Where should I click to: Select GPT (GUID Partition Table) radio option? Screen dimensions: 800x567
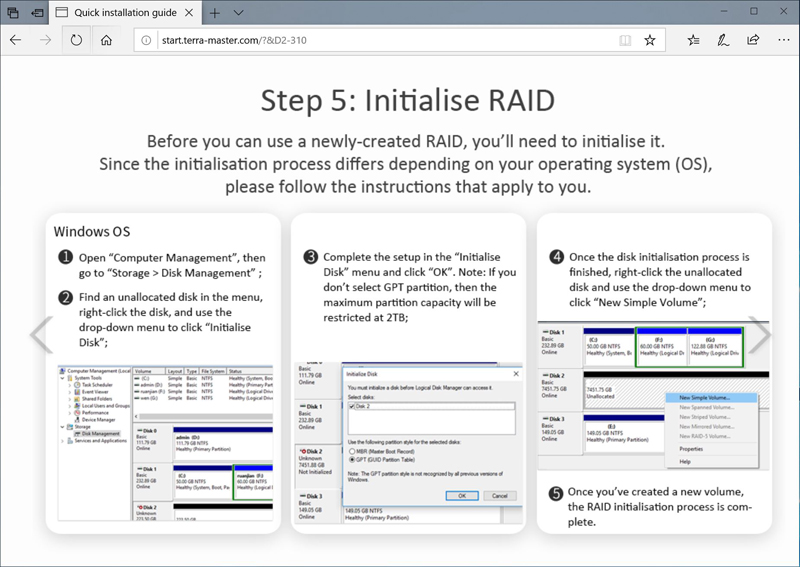(x=350, y=461)
